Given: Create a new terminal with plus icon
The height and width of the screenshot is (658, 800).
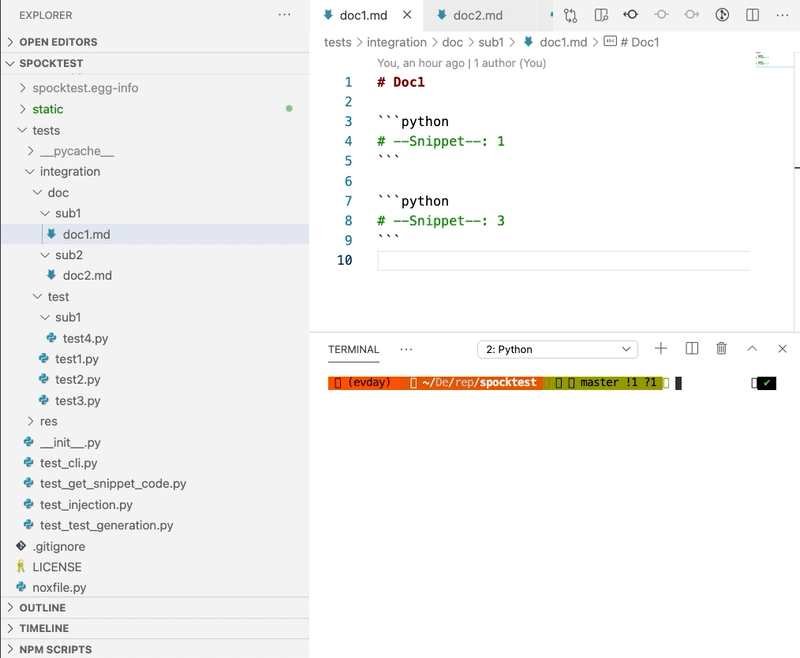Looking at the screenshot, I should 661,348.
